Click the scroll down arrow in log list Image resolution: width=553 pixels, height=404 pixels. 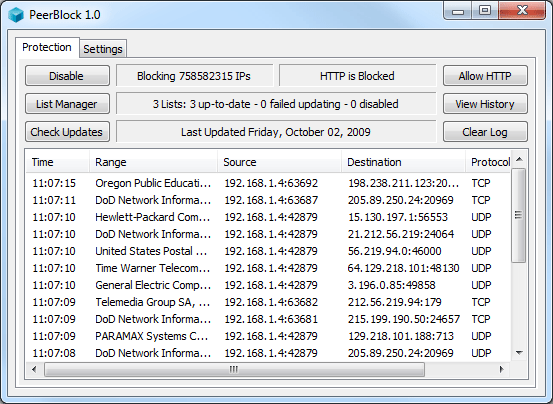519,352
